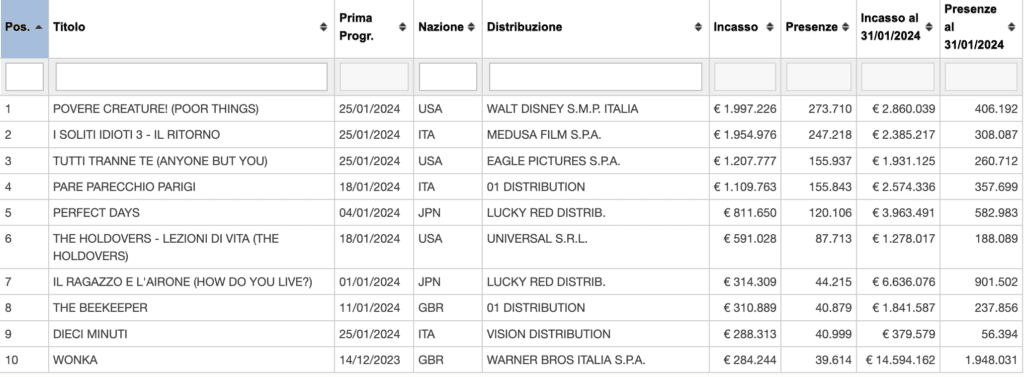Screen dimensions: 1024x377
Task: Click Distribuzione column sort arrows
Action: pos(698,27)
